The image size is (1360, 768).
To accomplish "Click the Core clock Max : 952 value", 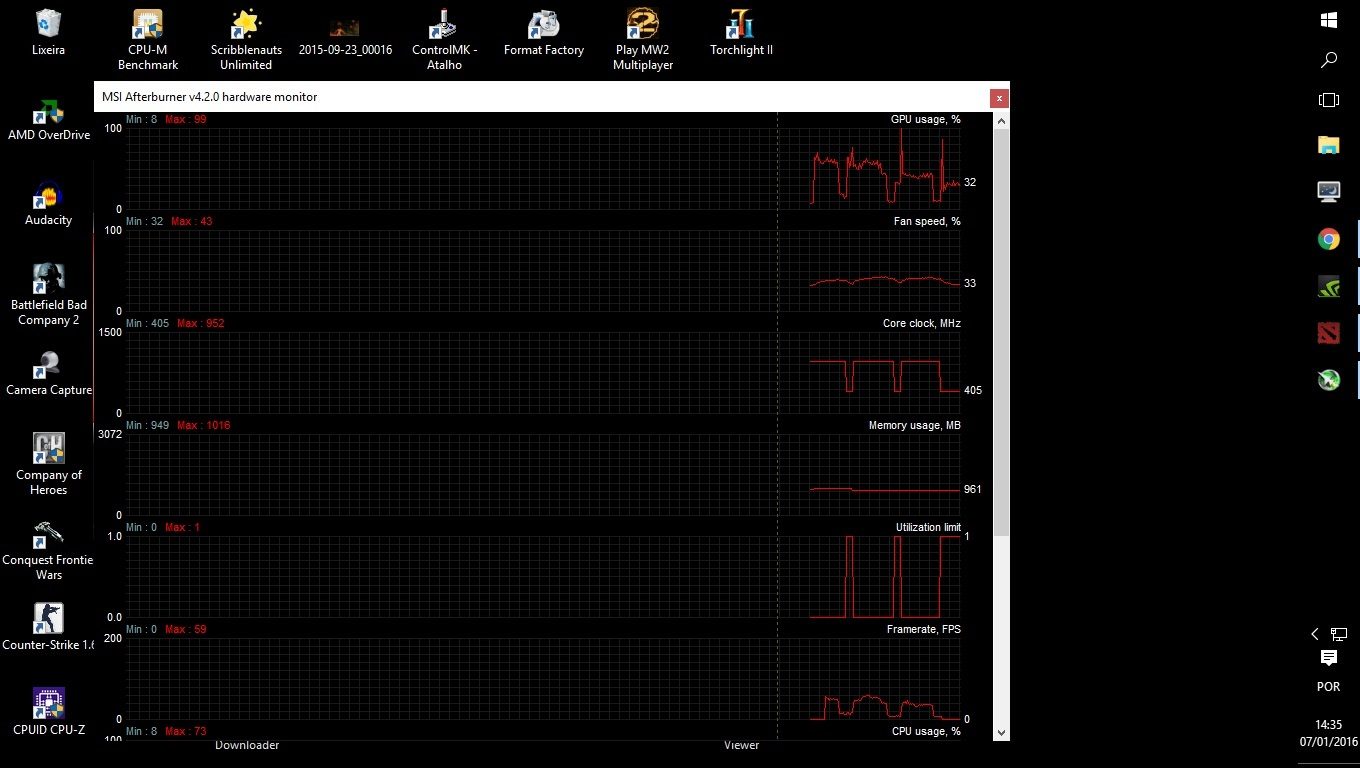I will point(201,323).
